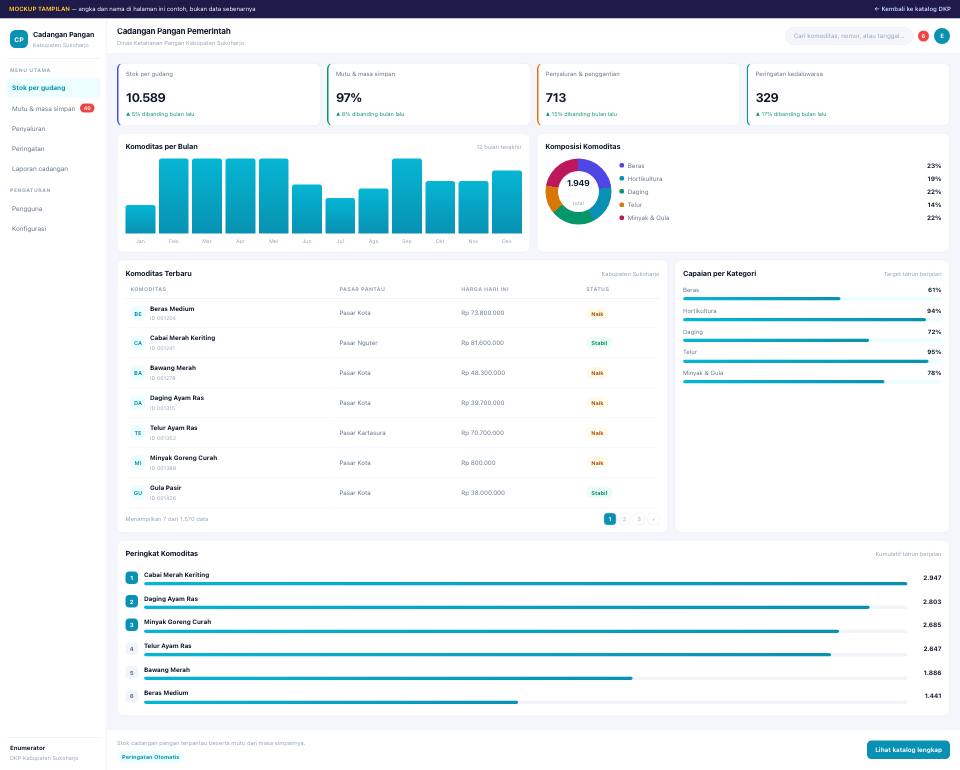
Task: Click the DA avatar for Daging Ayam Ras
Action: click(138, 403)
